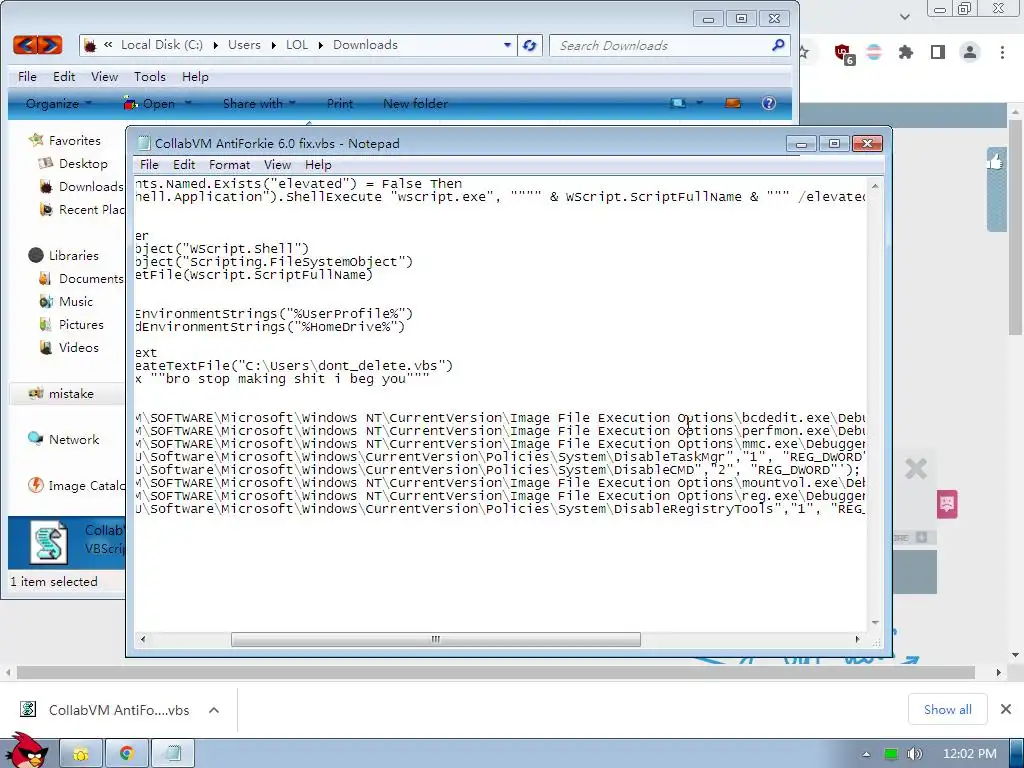Focus the Search Downloads field
Image resolution: width=1024 pixels, height=768 pixels.
(x=662, y=45)
